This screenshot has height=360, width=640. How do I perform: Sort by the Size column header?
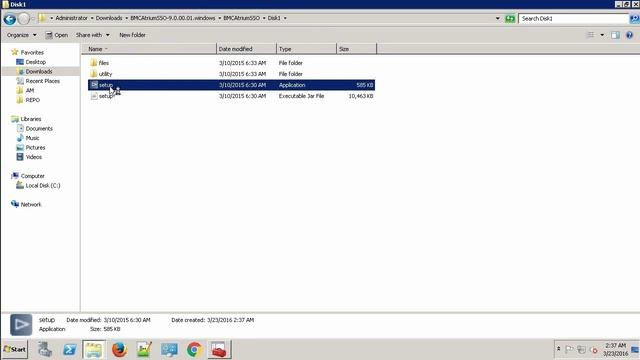point(356,49)
